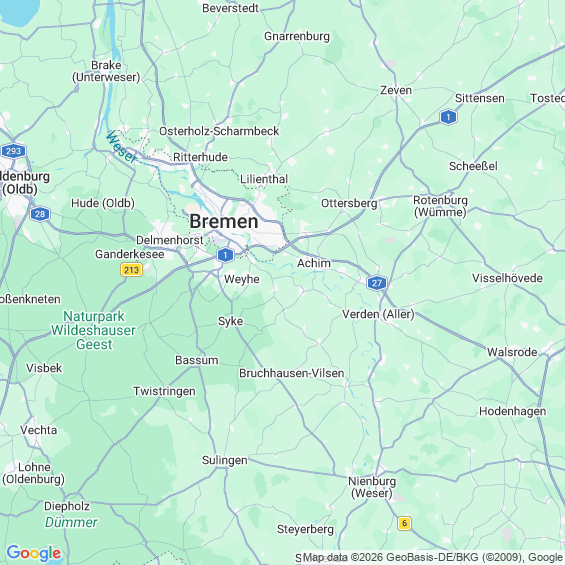The height and width of the screenshot is (565, 565).
Task: Click the Dümmer lake label
Action: pyautogui.click(x=71, y=522)
